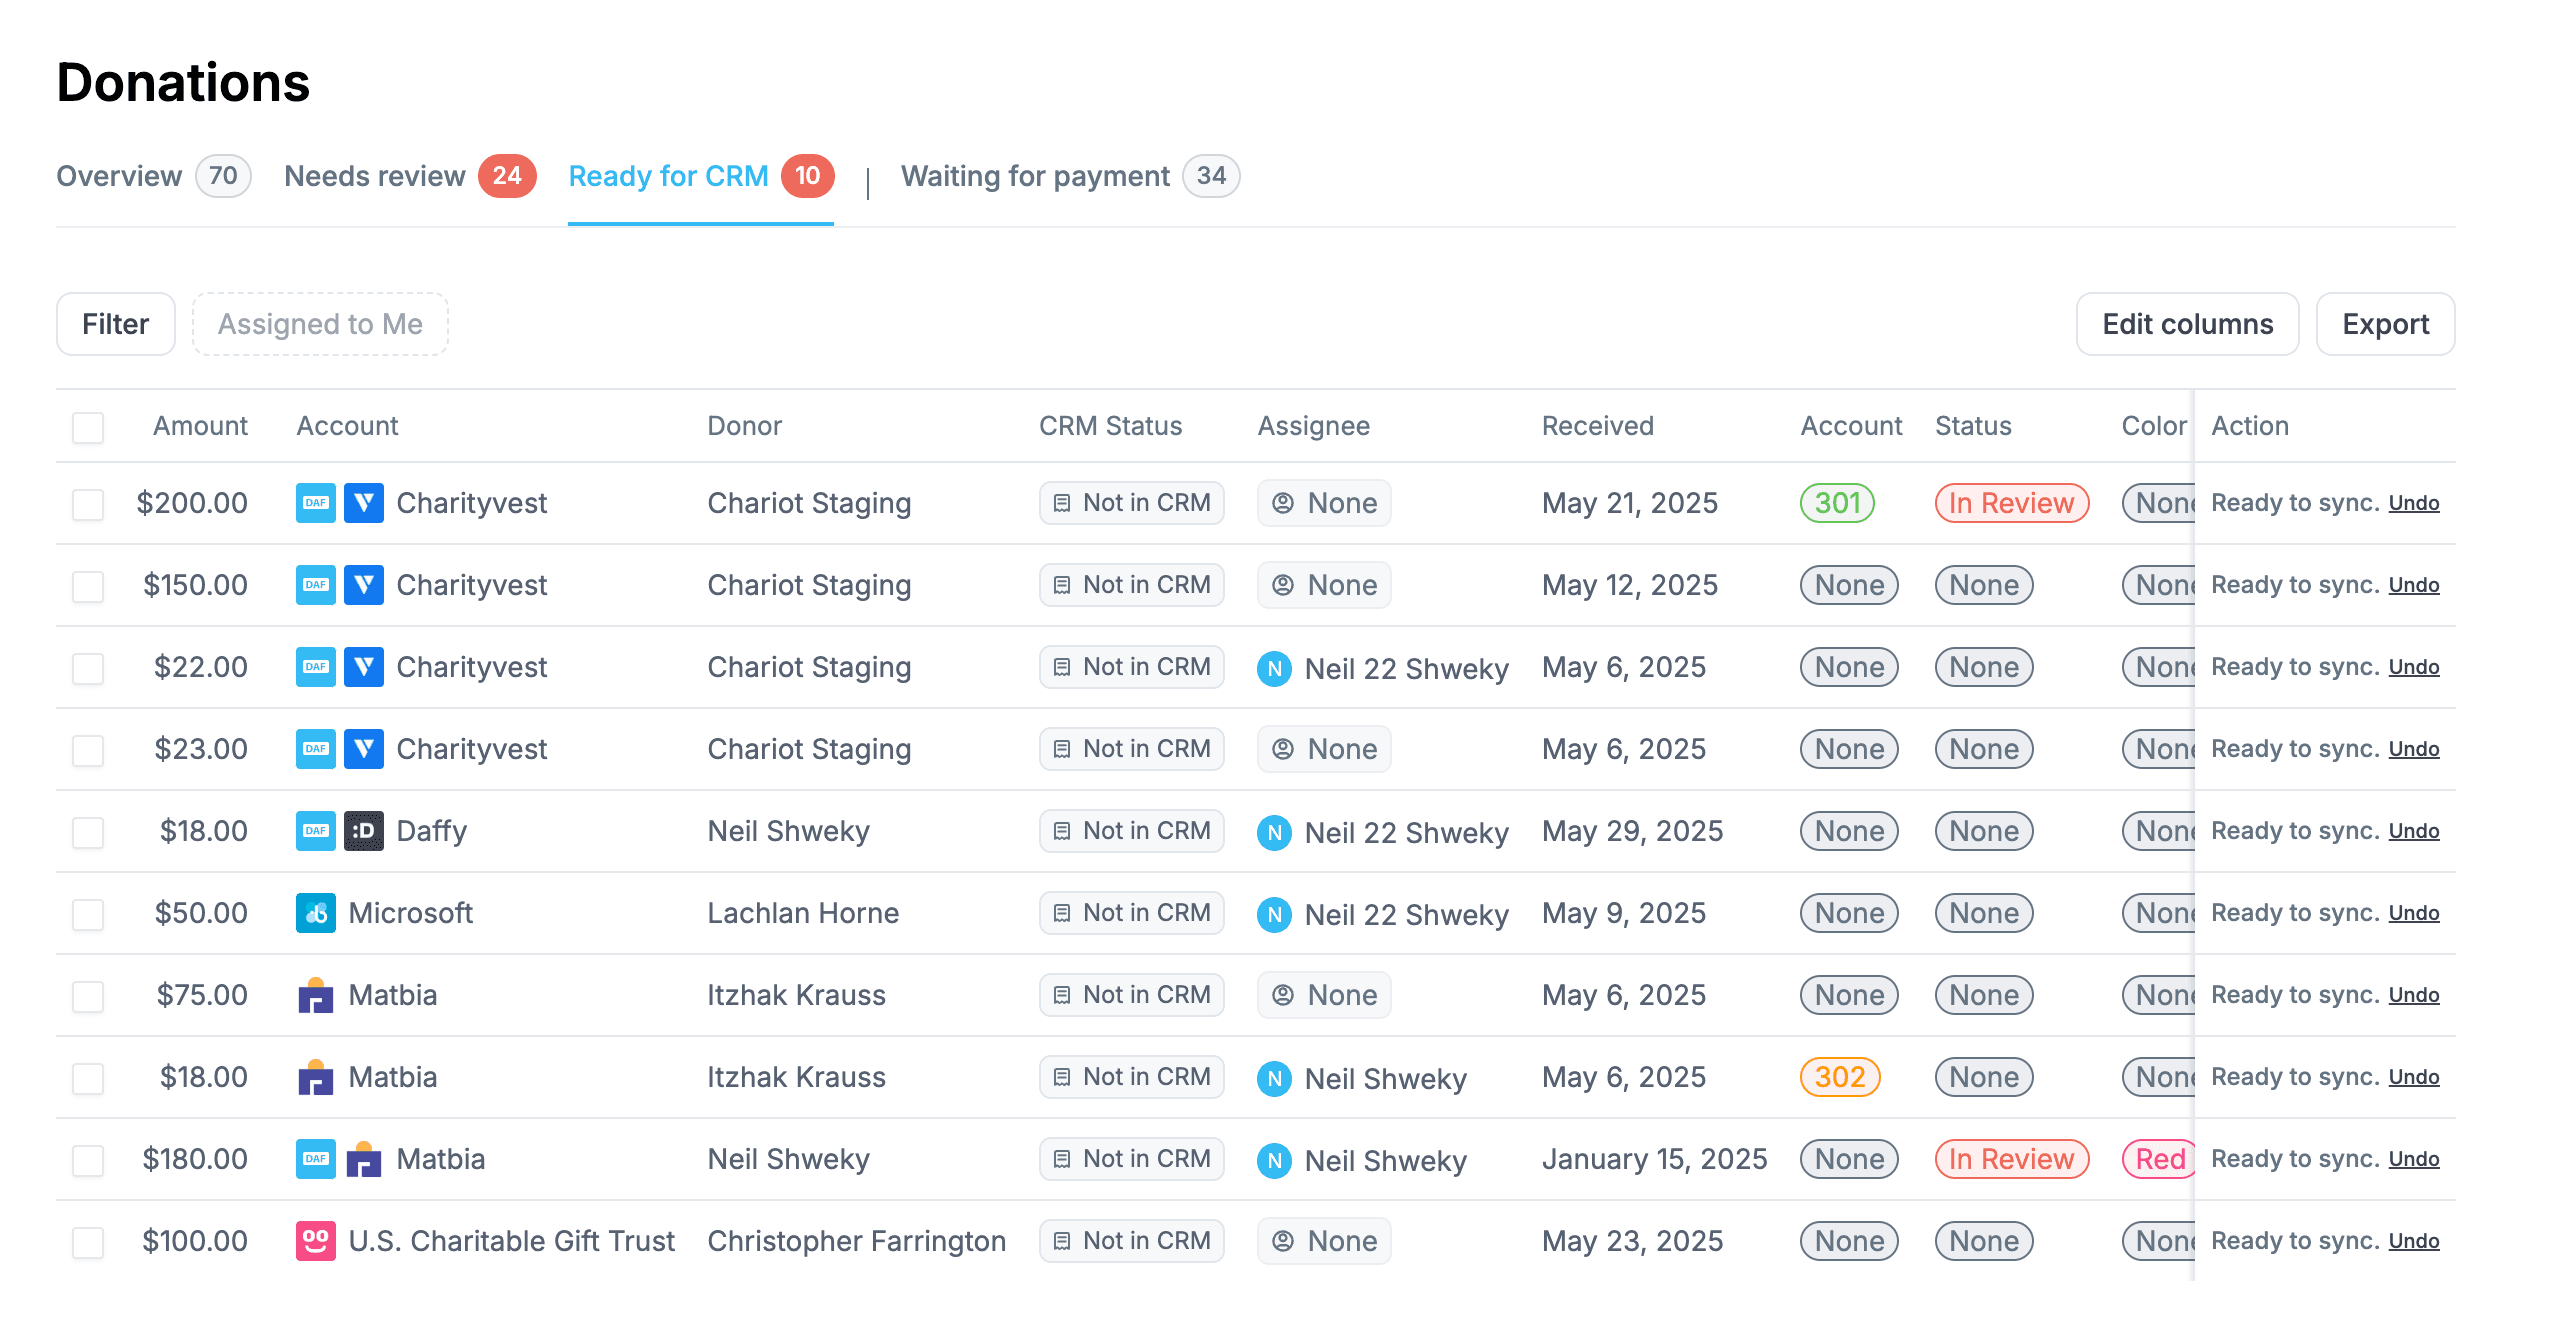
Task: Click the Matbia logo in the $18.00 Itzhak Krauss row
Action: [x=315, y=1077]
